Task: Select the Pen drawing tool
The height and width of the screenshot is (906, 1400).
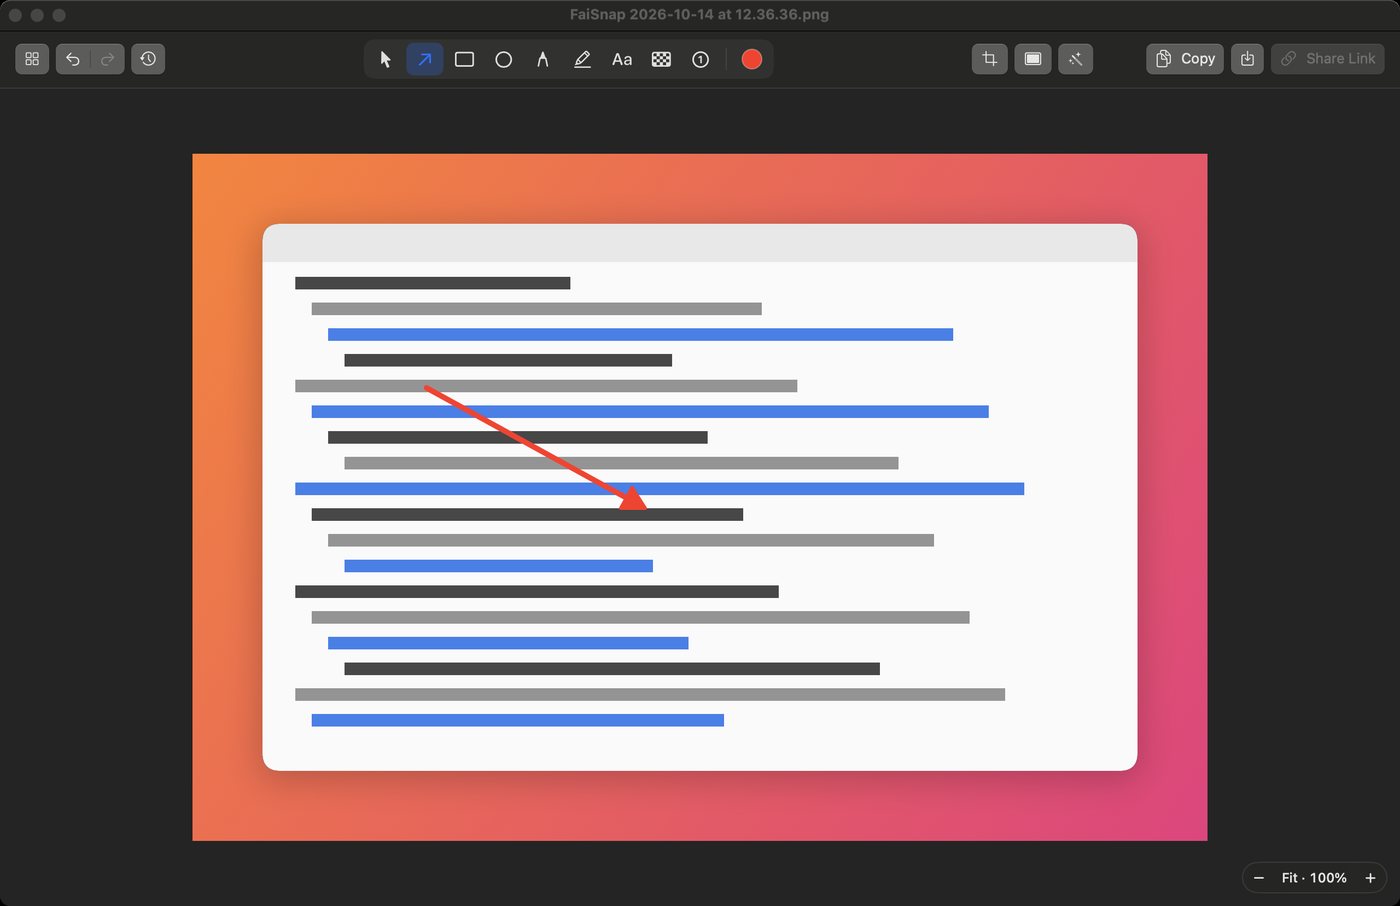Action: (x=543, y=59)
